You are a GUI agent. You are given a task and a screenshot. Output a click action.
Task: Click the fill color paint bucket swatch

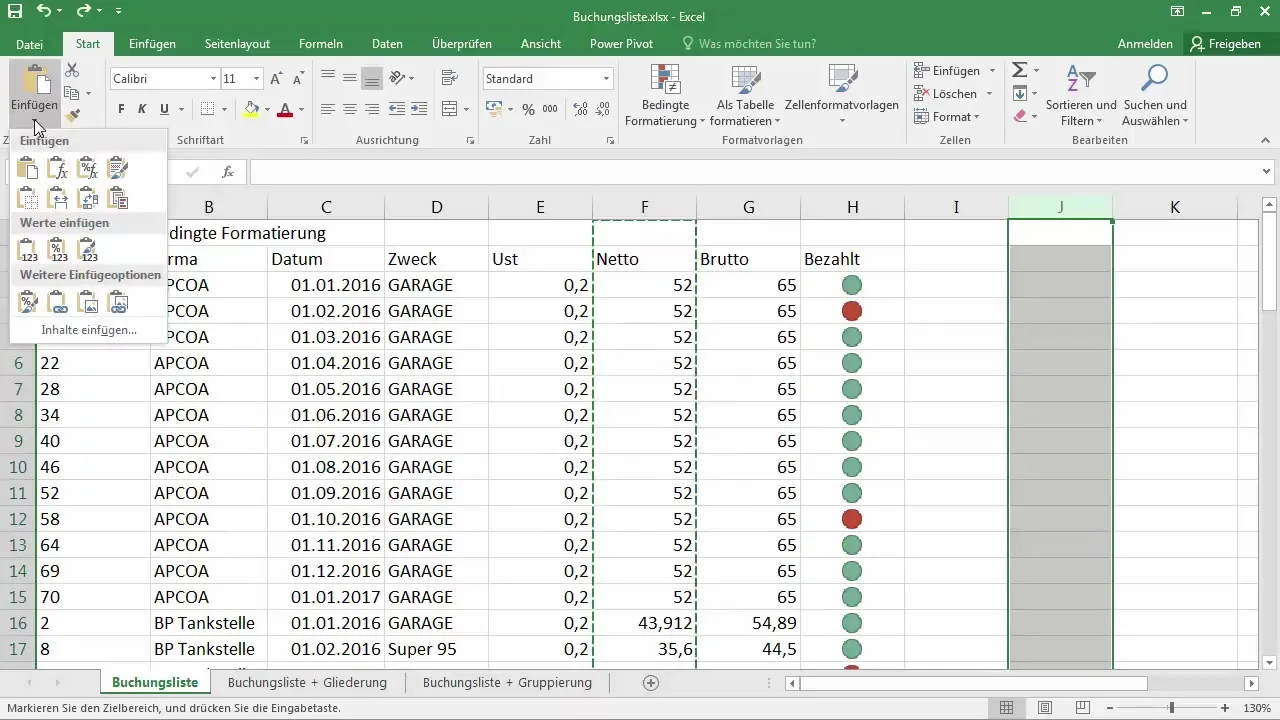[x=251, y=109]
